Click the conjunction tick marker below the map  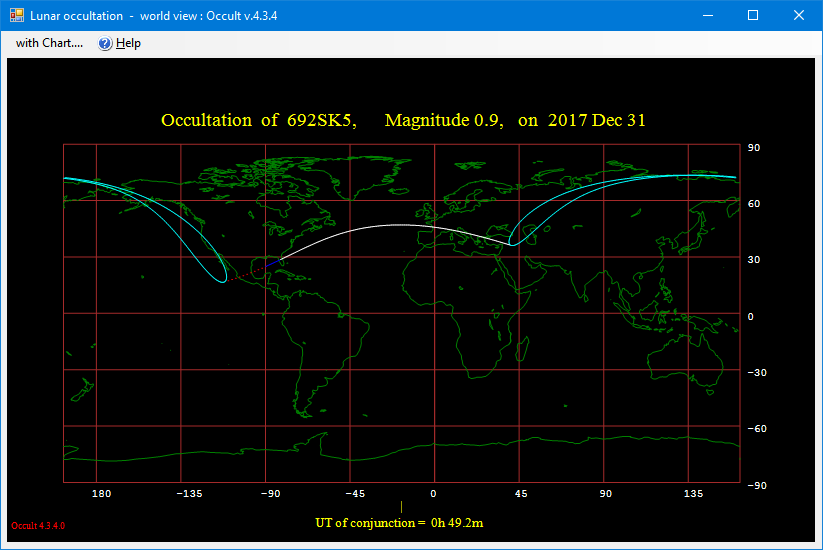coord(401,507)
